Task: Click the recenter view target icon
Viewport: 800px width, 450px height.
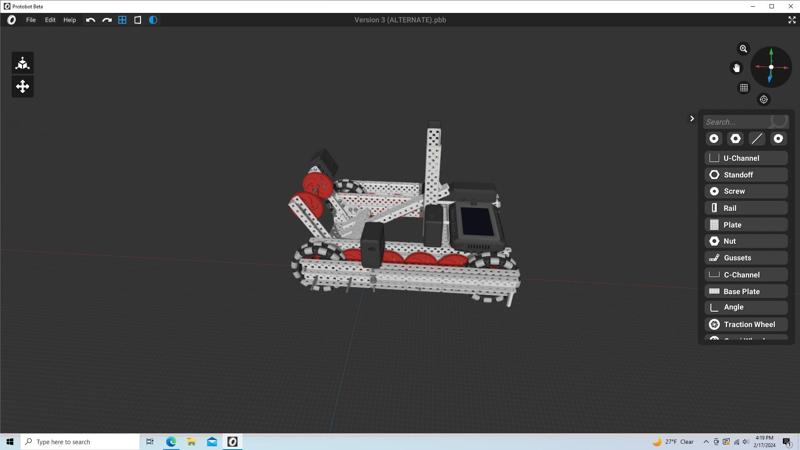Action: point(763,99)
